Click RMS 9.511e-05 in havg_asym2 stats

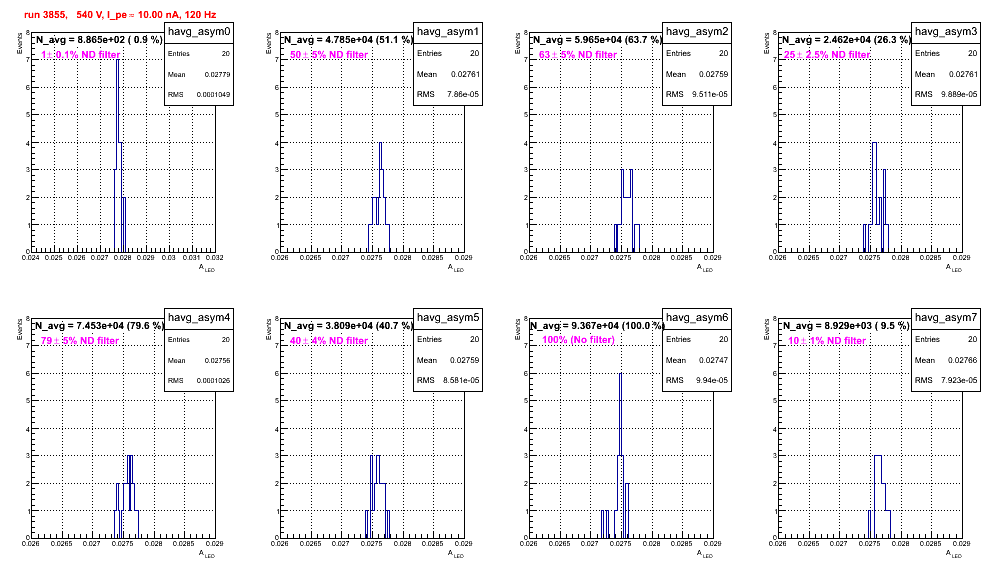point(697,95)
